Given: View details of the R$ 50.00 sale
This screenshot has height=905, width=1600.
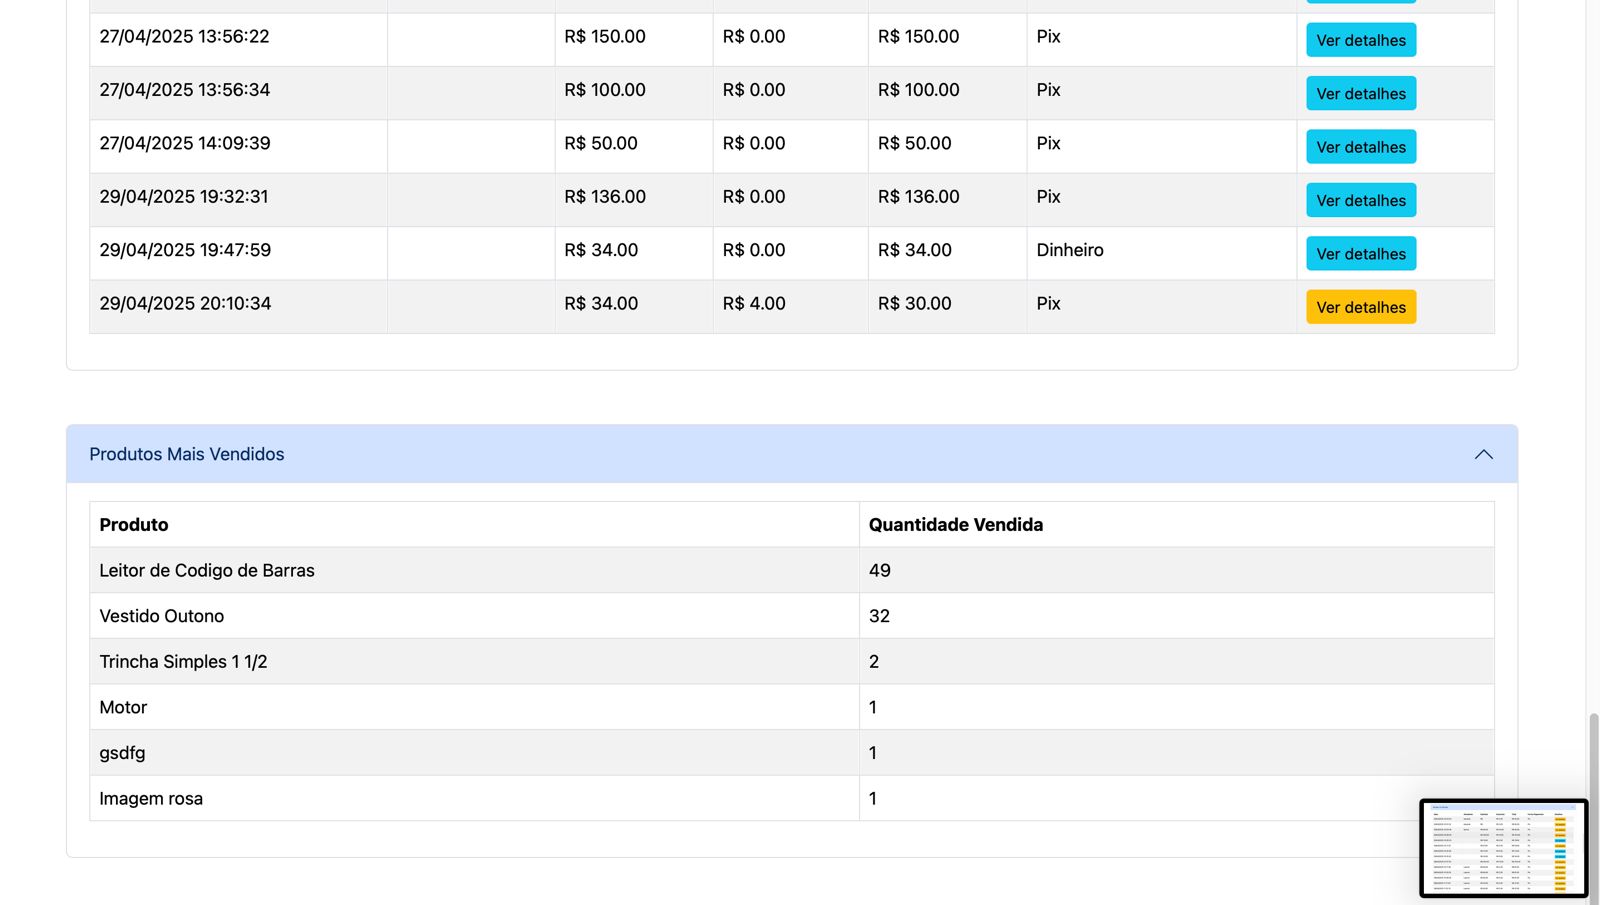Looking at the screenshot, I should [x=1360, y=147].
